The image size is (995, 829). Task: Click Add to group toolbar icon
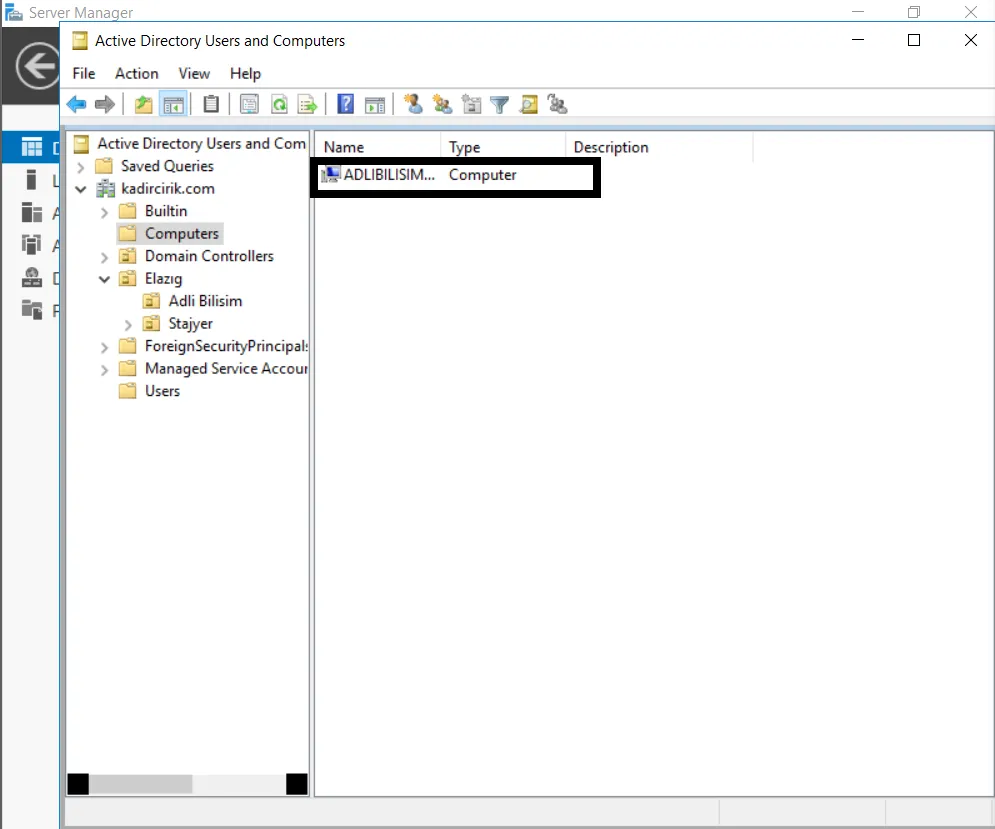click(x=557, y=103)
